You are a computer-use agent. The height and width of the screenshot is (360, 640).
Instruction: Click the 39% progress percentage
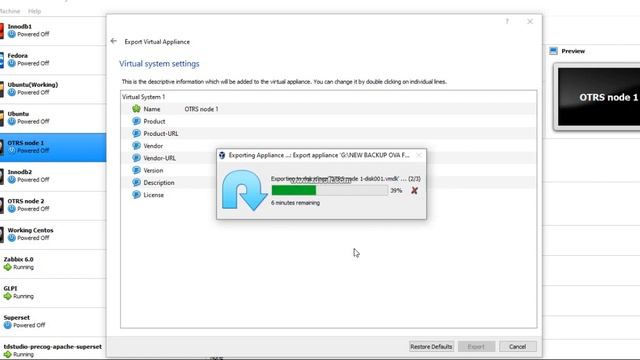tap(396, 191)
